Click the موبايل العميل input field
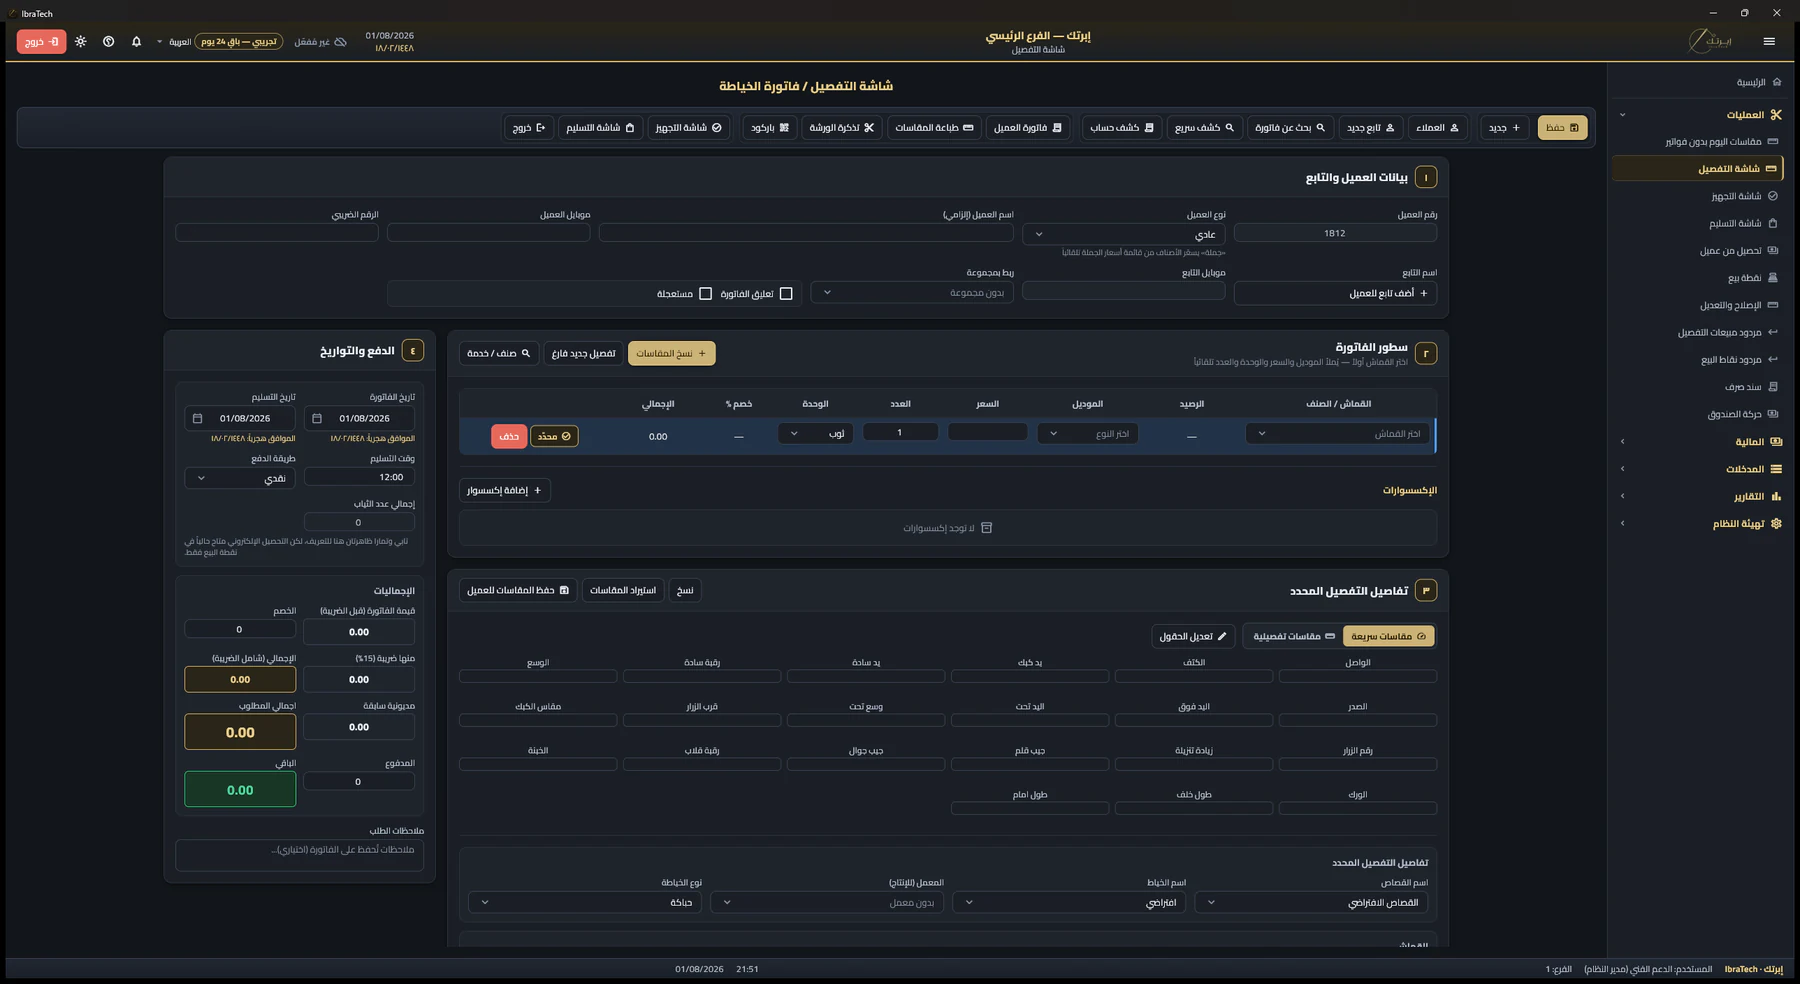This screenshot has height=984, width=1800. (489, 233)
